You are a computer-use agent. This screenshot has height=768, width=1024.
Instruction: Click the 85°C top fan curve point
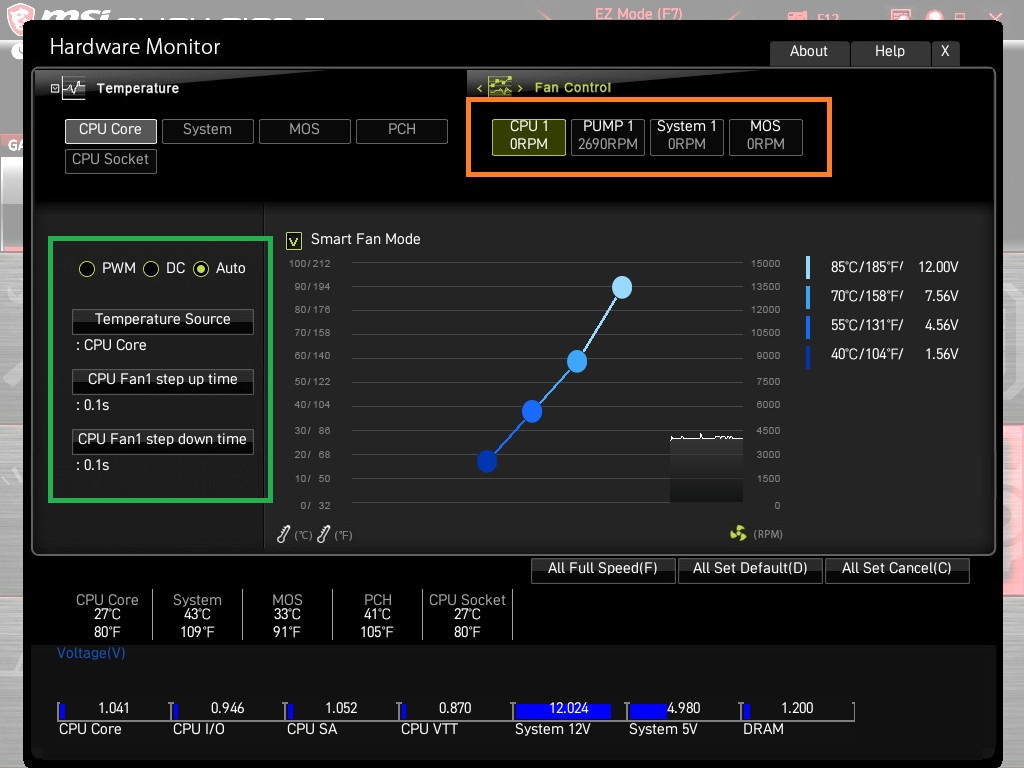(x=622, y=287)
